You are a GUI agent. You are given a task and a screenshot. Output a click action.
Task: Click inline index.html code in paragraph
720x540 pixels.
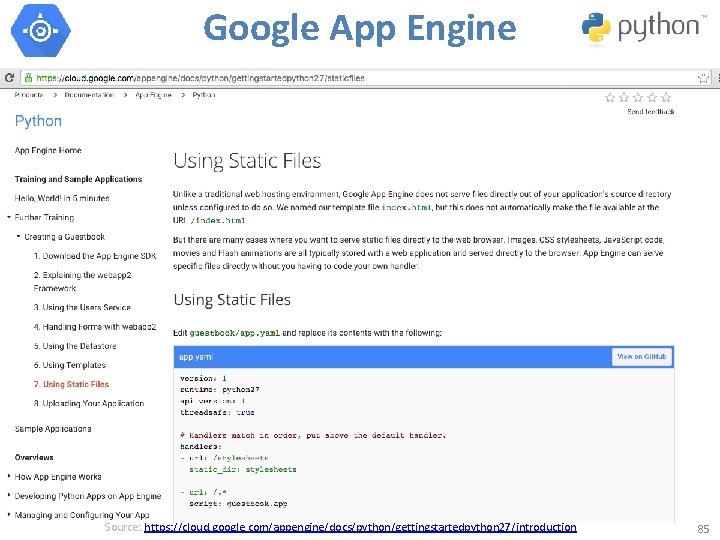pyautogui.click(x=406, y=207)
